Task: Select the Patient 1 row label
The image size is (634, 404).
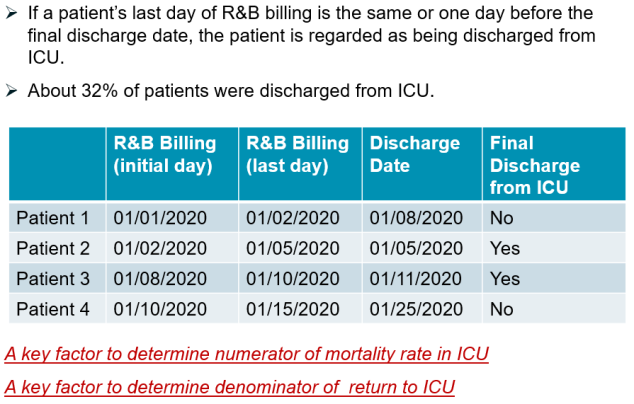Action: pos(53,217)
